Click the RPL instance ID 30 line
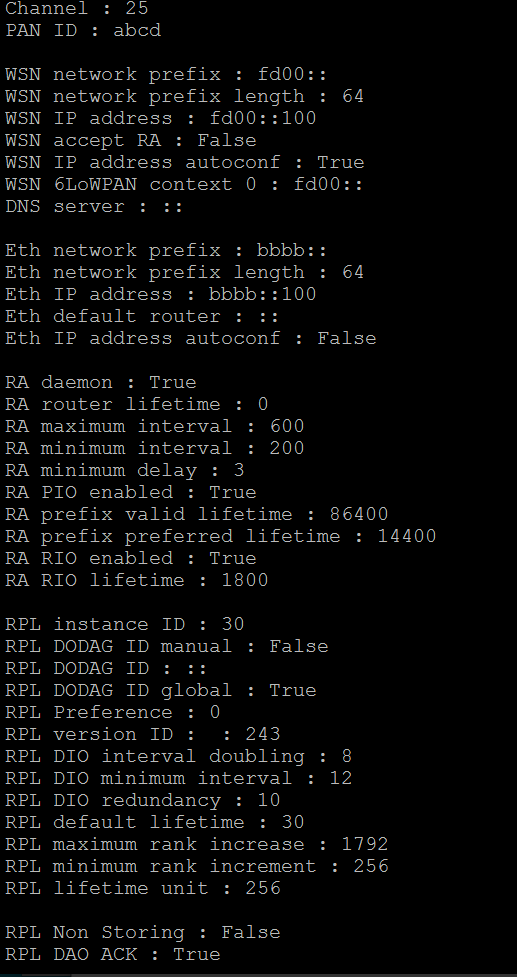This screenshot has height=977, width=517. 125,624
